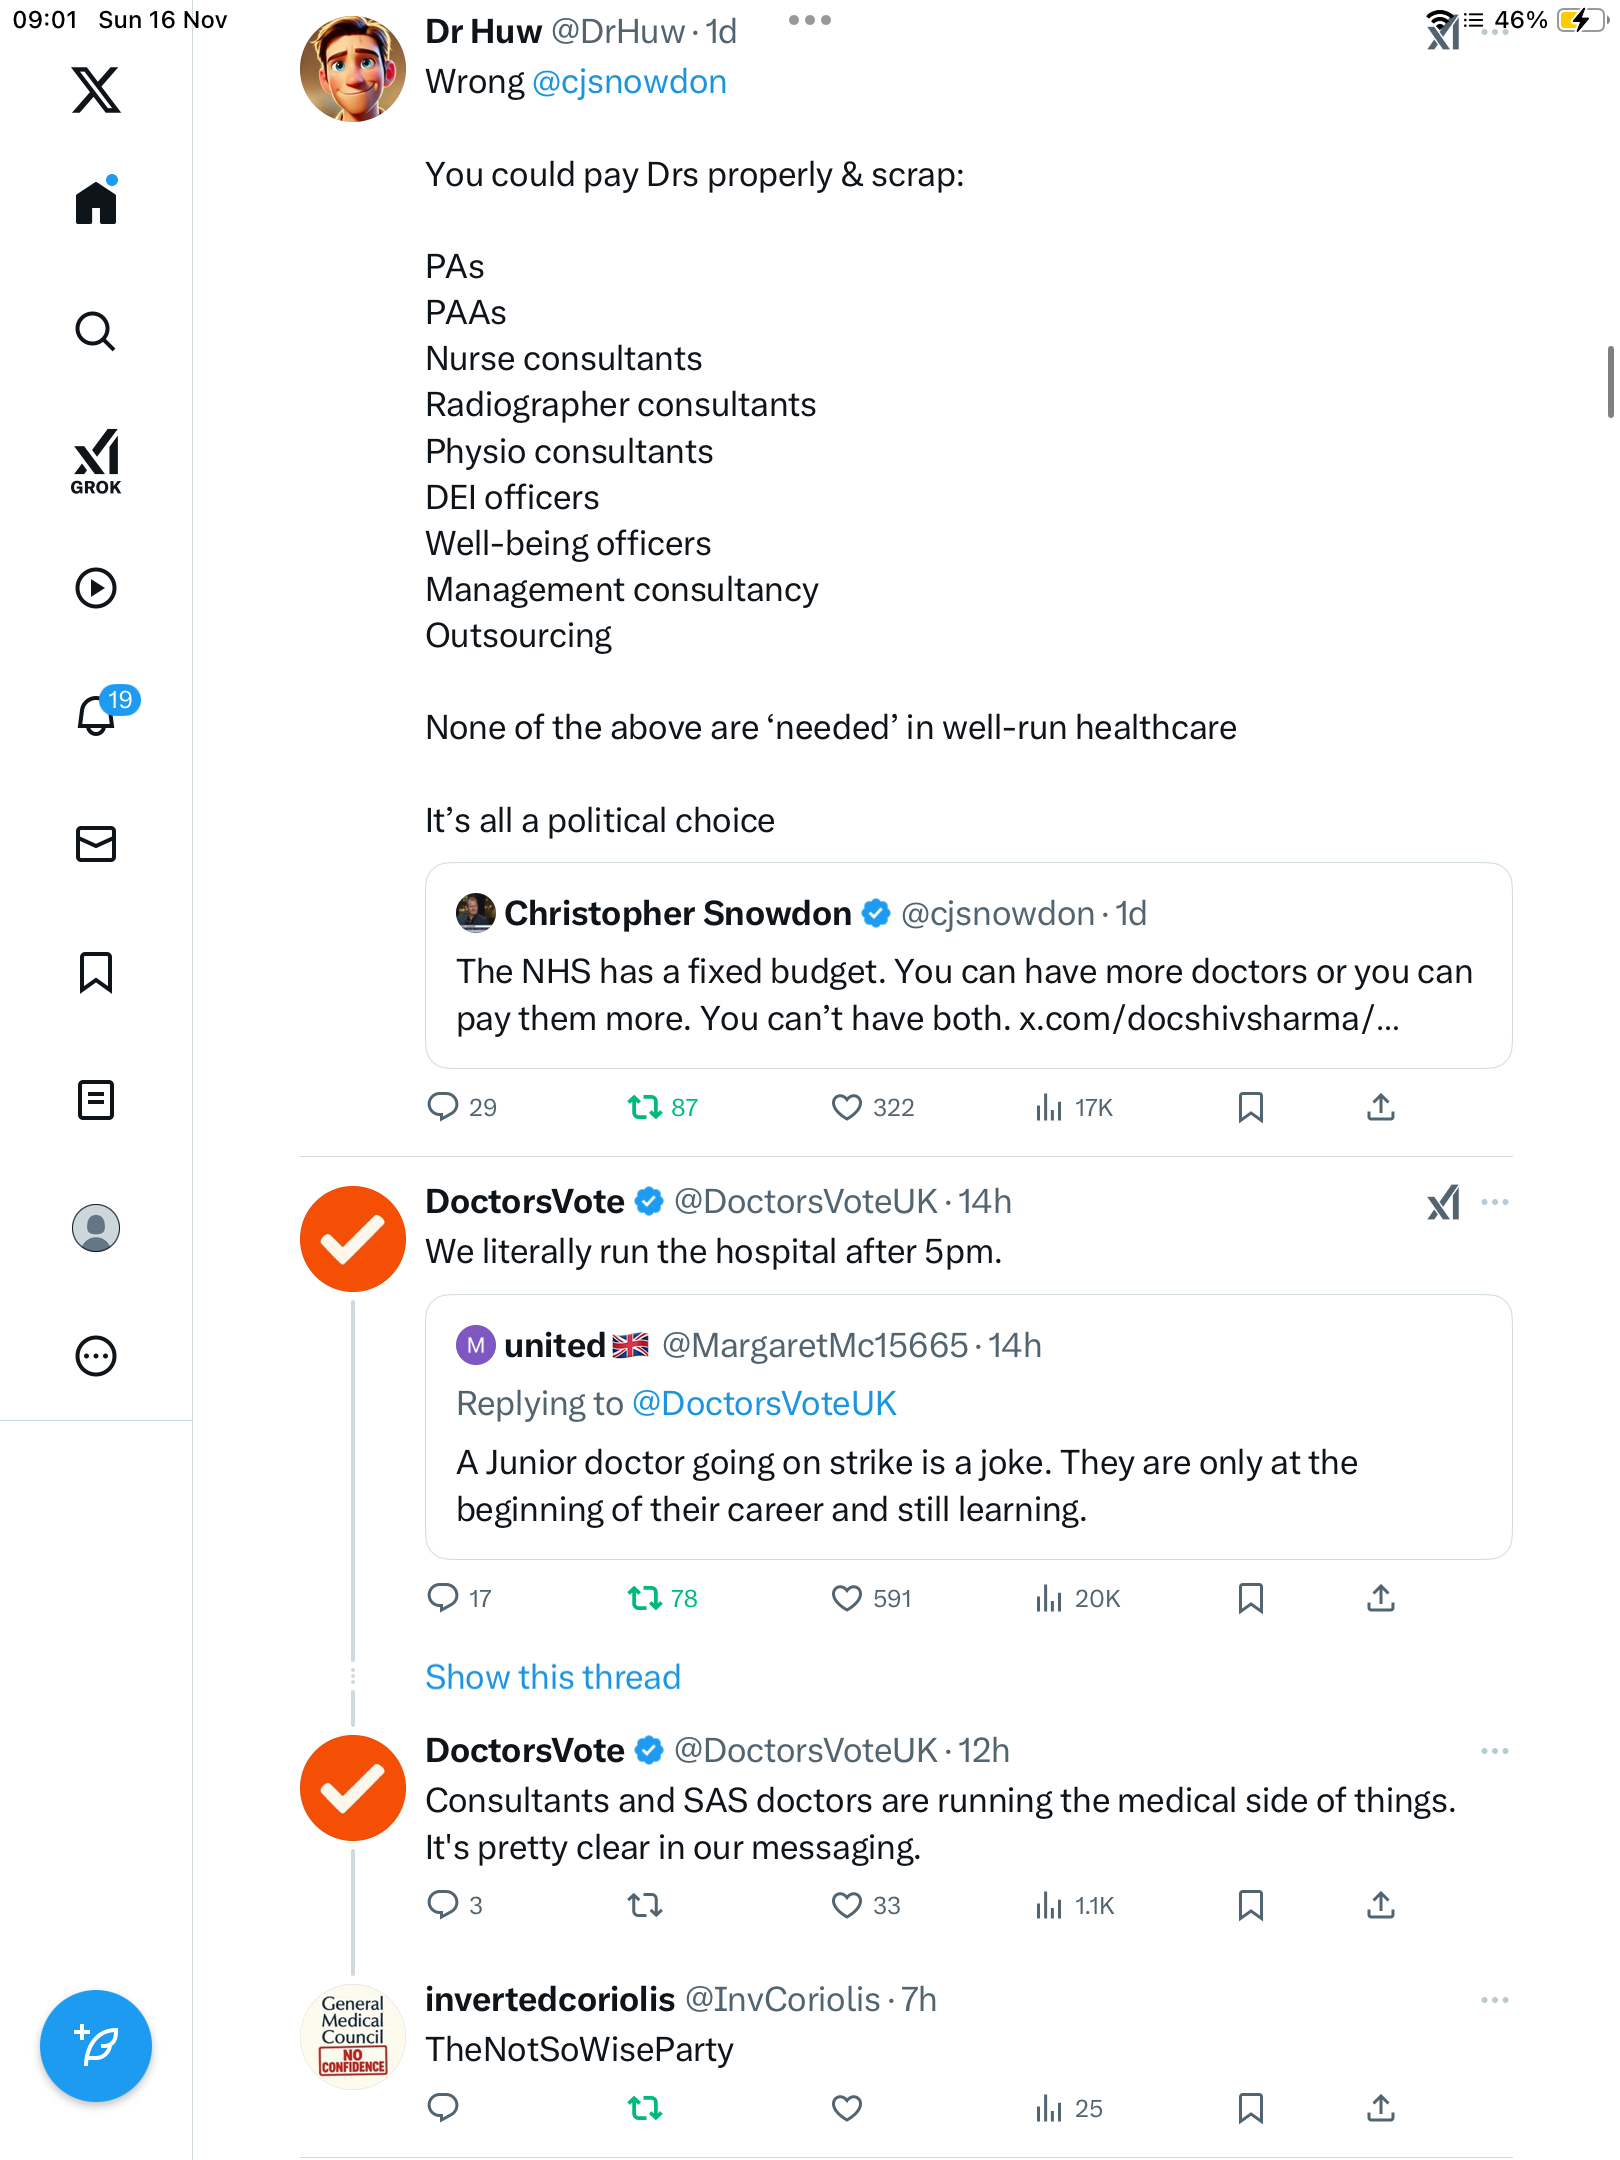Open notifications bell with 19 badge
Screen dimensions: 1620x2160
[97, 715]
